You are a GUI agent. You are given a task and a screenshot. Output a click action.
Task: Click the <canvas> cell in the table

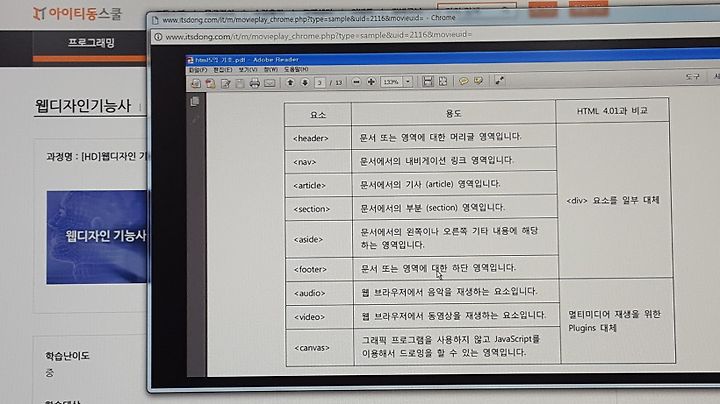click(320, 348)
